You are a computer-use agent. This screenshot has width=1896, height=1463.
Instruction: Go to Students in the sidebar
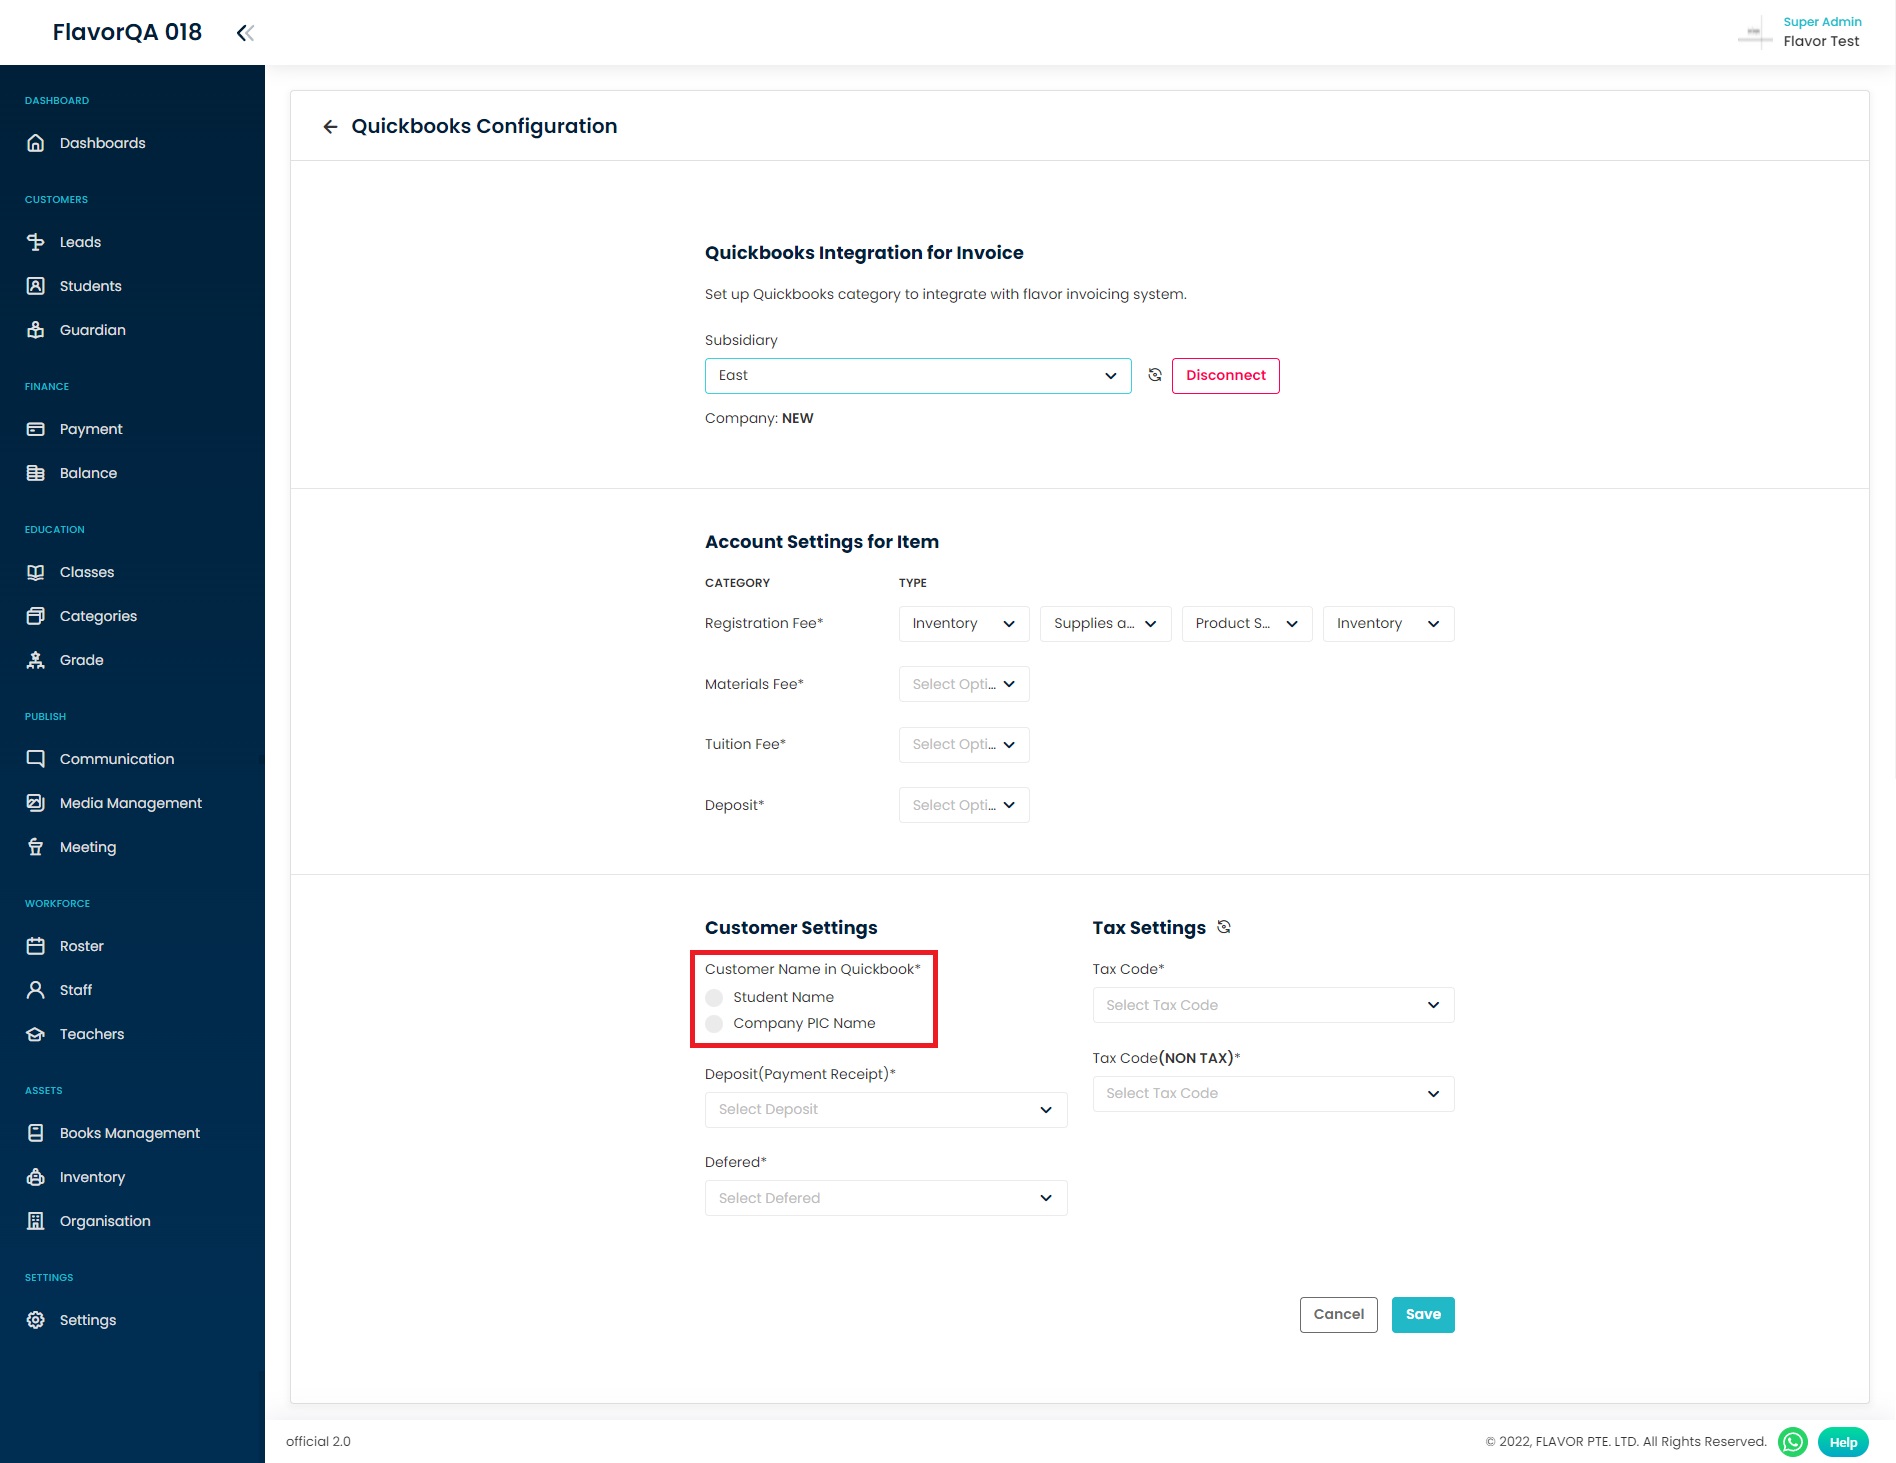pos(90,286)
